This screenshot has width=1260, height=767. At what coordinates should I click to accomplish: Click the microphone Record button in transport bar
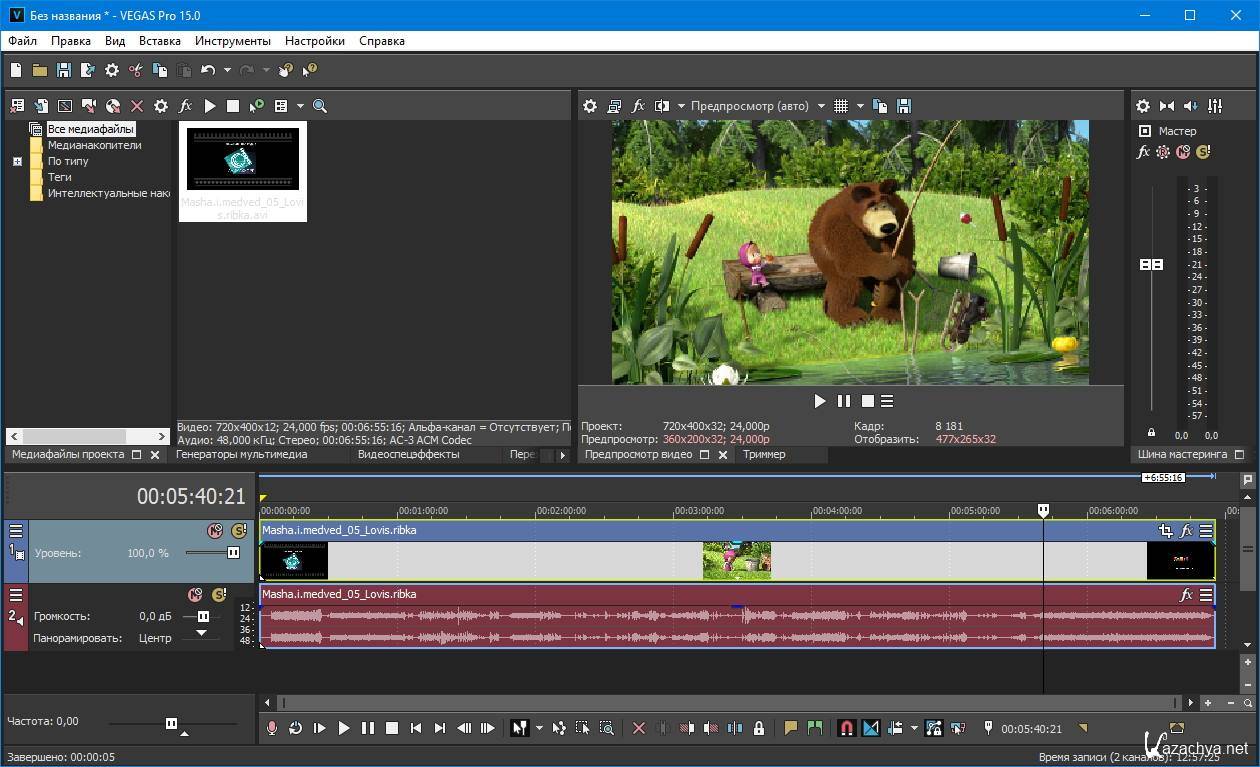[x=271, y=728]
